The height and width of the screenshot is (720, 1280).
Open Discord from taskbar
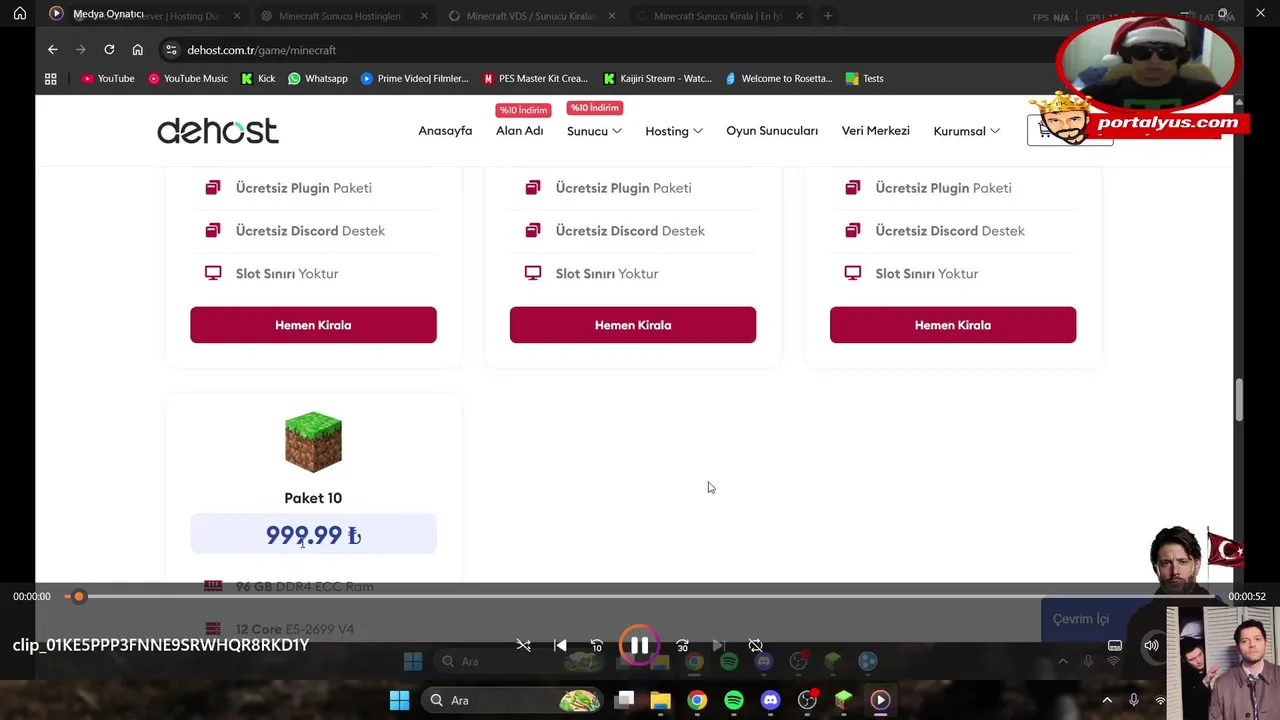pos(770,700)
